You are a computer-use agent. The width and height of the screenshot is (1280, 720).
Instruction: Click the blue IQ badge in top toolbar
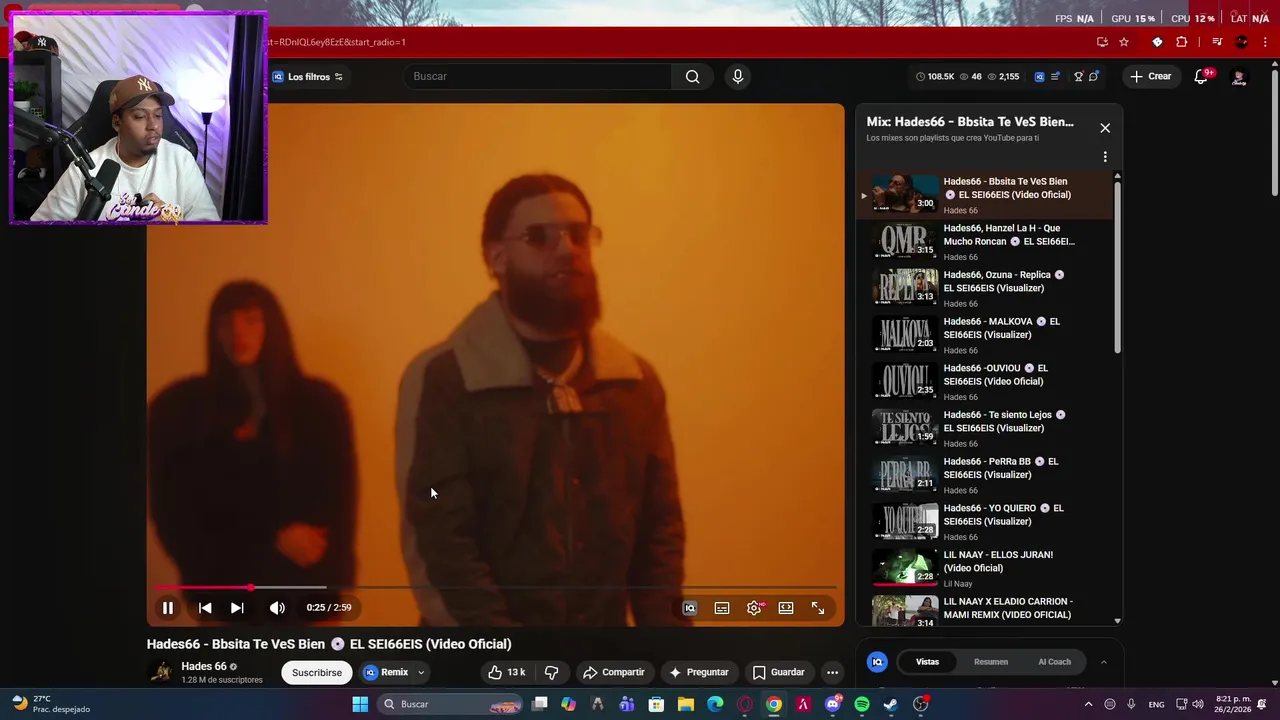[1039, 77]
